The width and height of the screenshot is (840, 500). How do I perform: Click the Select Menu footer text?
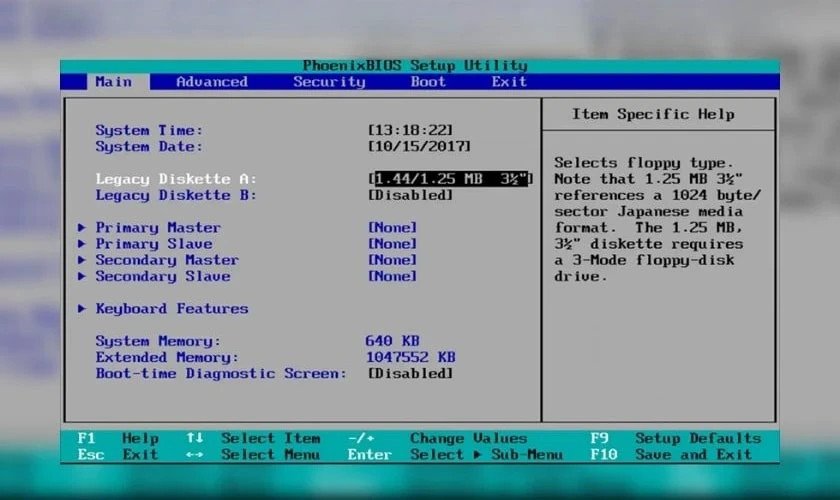click(x=271, y=455)
